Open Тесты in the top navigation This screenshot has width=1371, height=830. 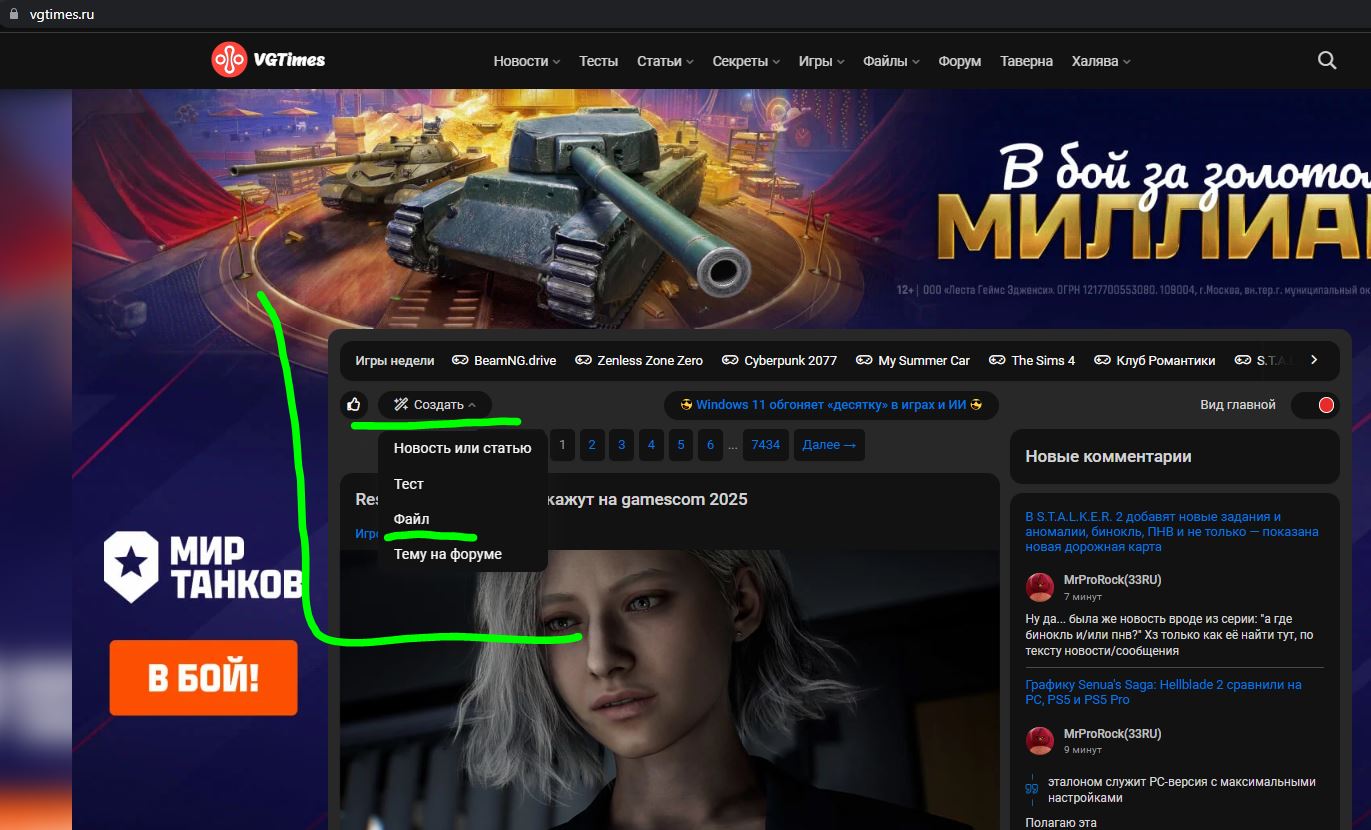click(598, 61)
